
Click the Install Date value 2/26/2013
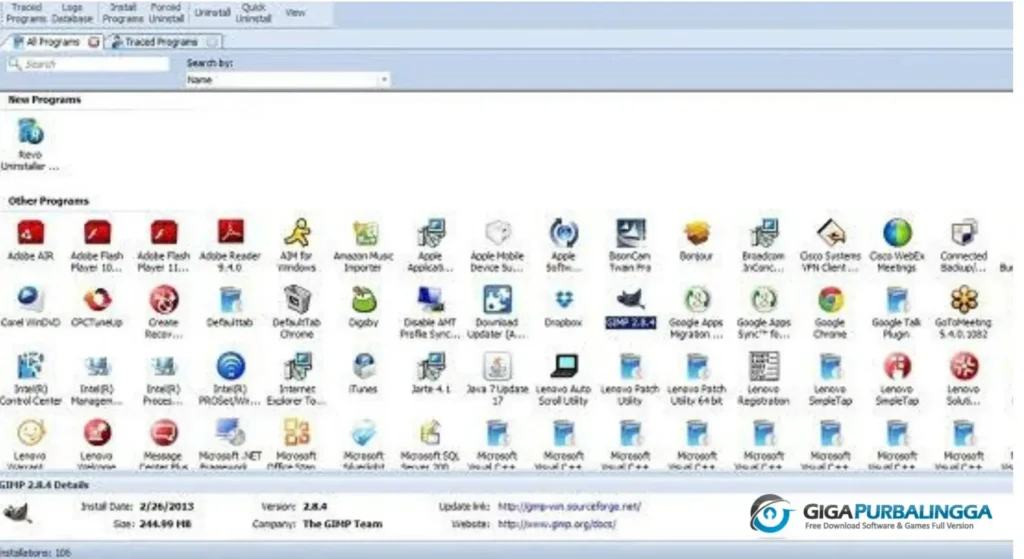167,507
